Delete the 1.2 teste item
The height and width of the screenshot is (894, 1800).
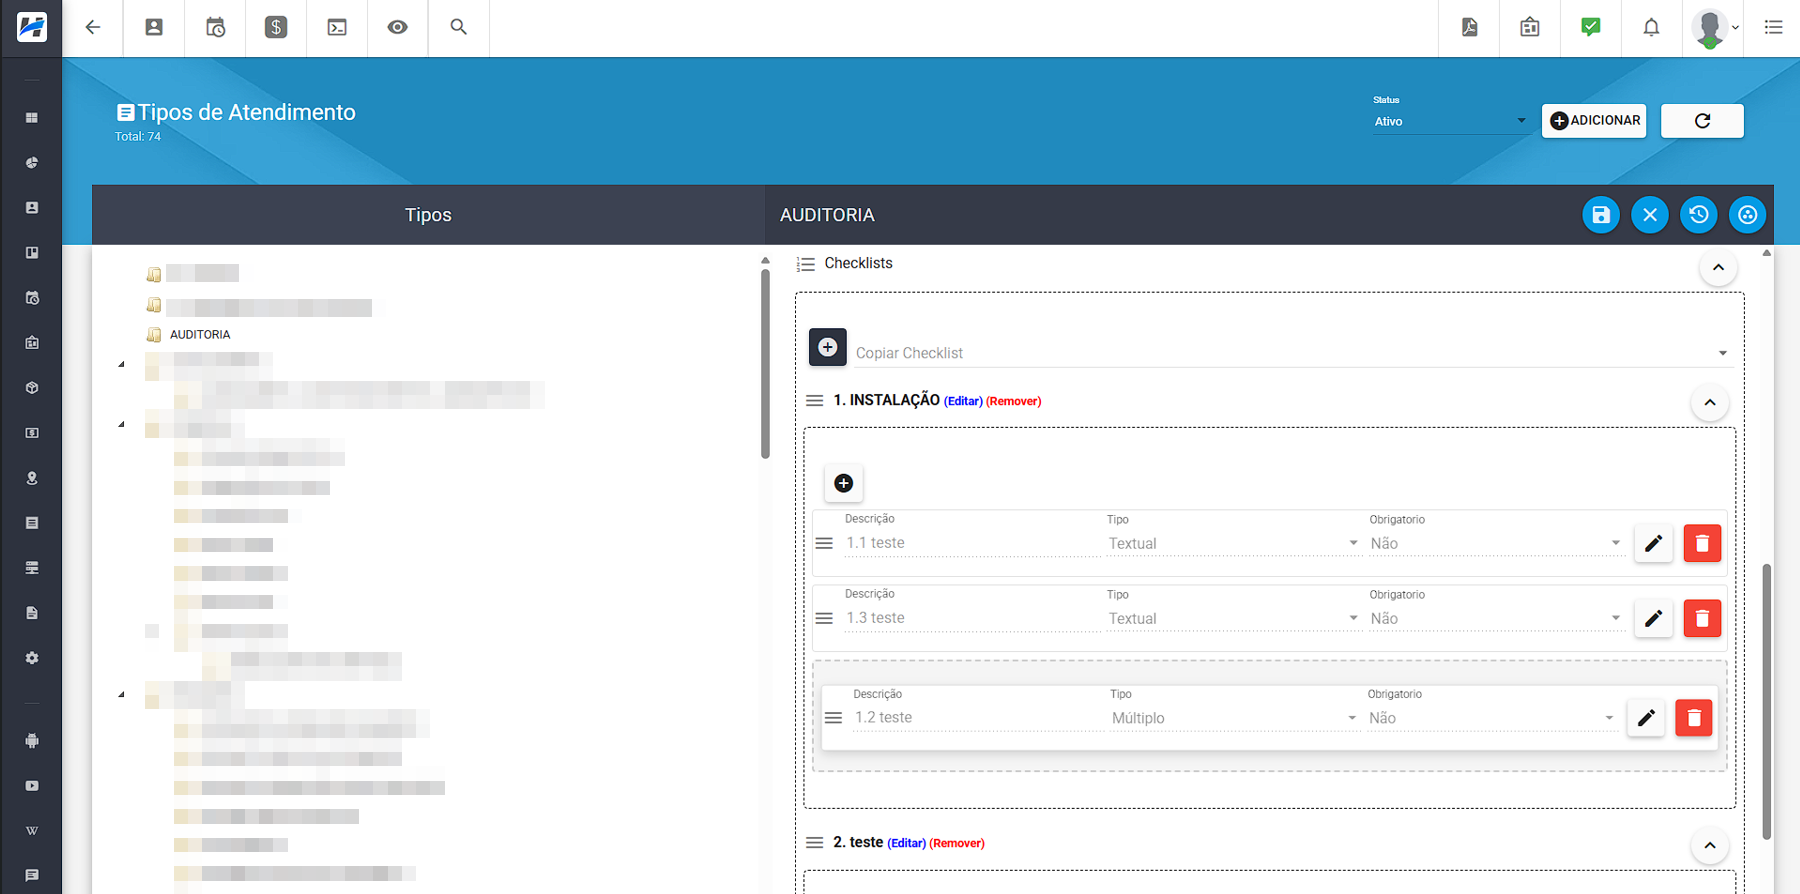[x=1694, y=718]
